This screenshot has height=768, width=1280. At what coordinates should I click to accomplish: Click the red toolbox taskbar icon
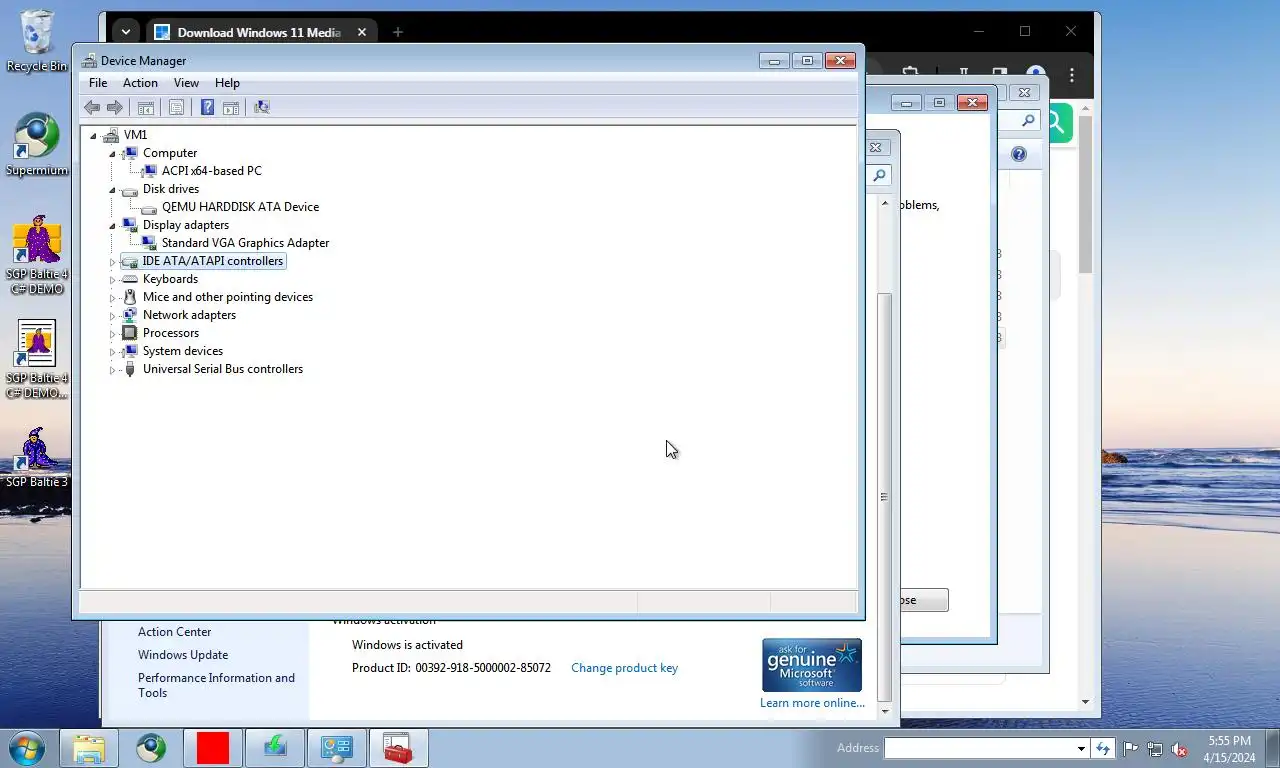tap(399, 748)
